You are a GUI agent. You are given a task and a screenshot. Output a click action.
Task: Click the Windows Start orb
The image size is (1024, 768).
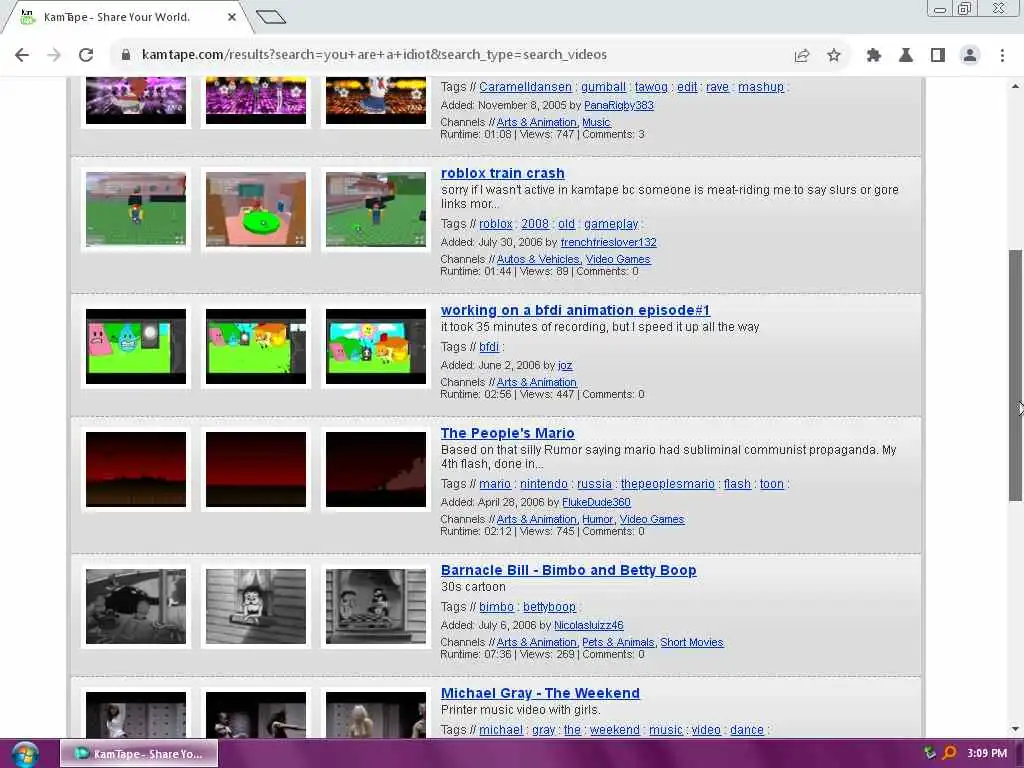click(x=25, y=754)
